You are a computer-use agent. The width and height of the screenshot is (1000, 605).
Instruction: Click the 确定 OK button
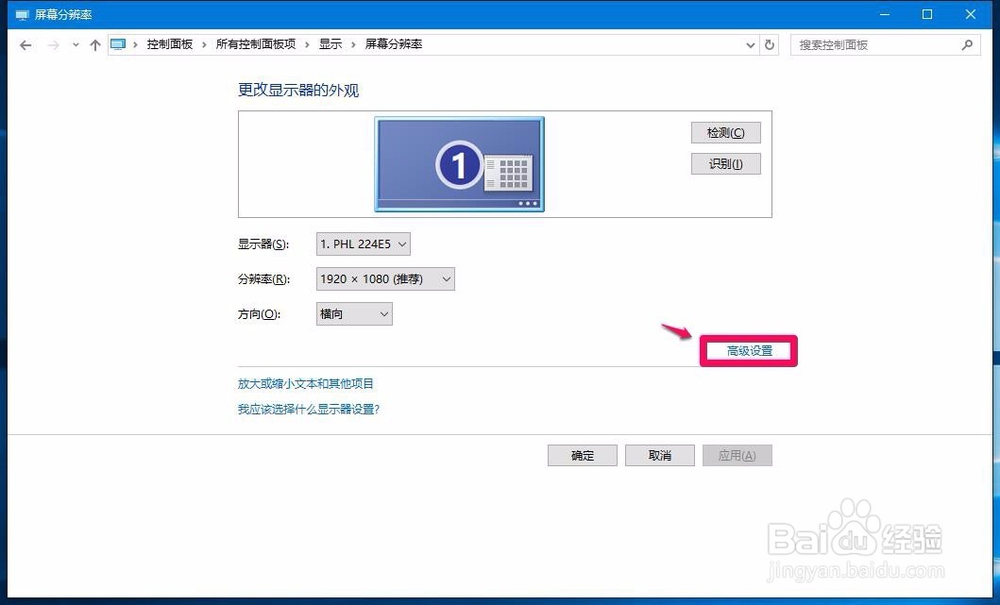click(x=581, y=455)
